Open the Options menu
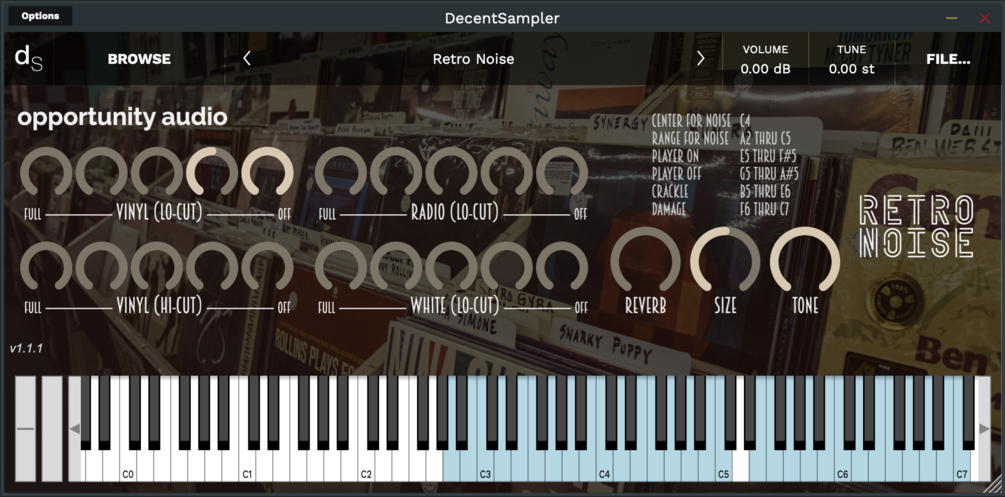 point(40,16)
